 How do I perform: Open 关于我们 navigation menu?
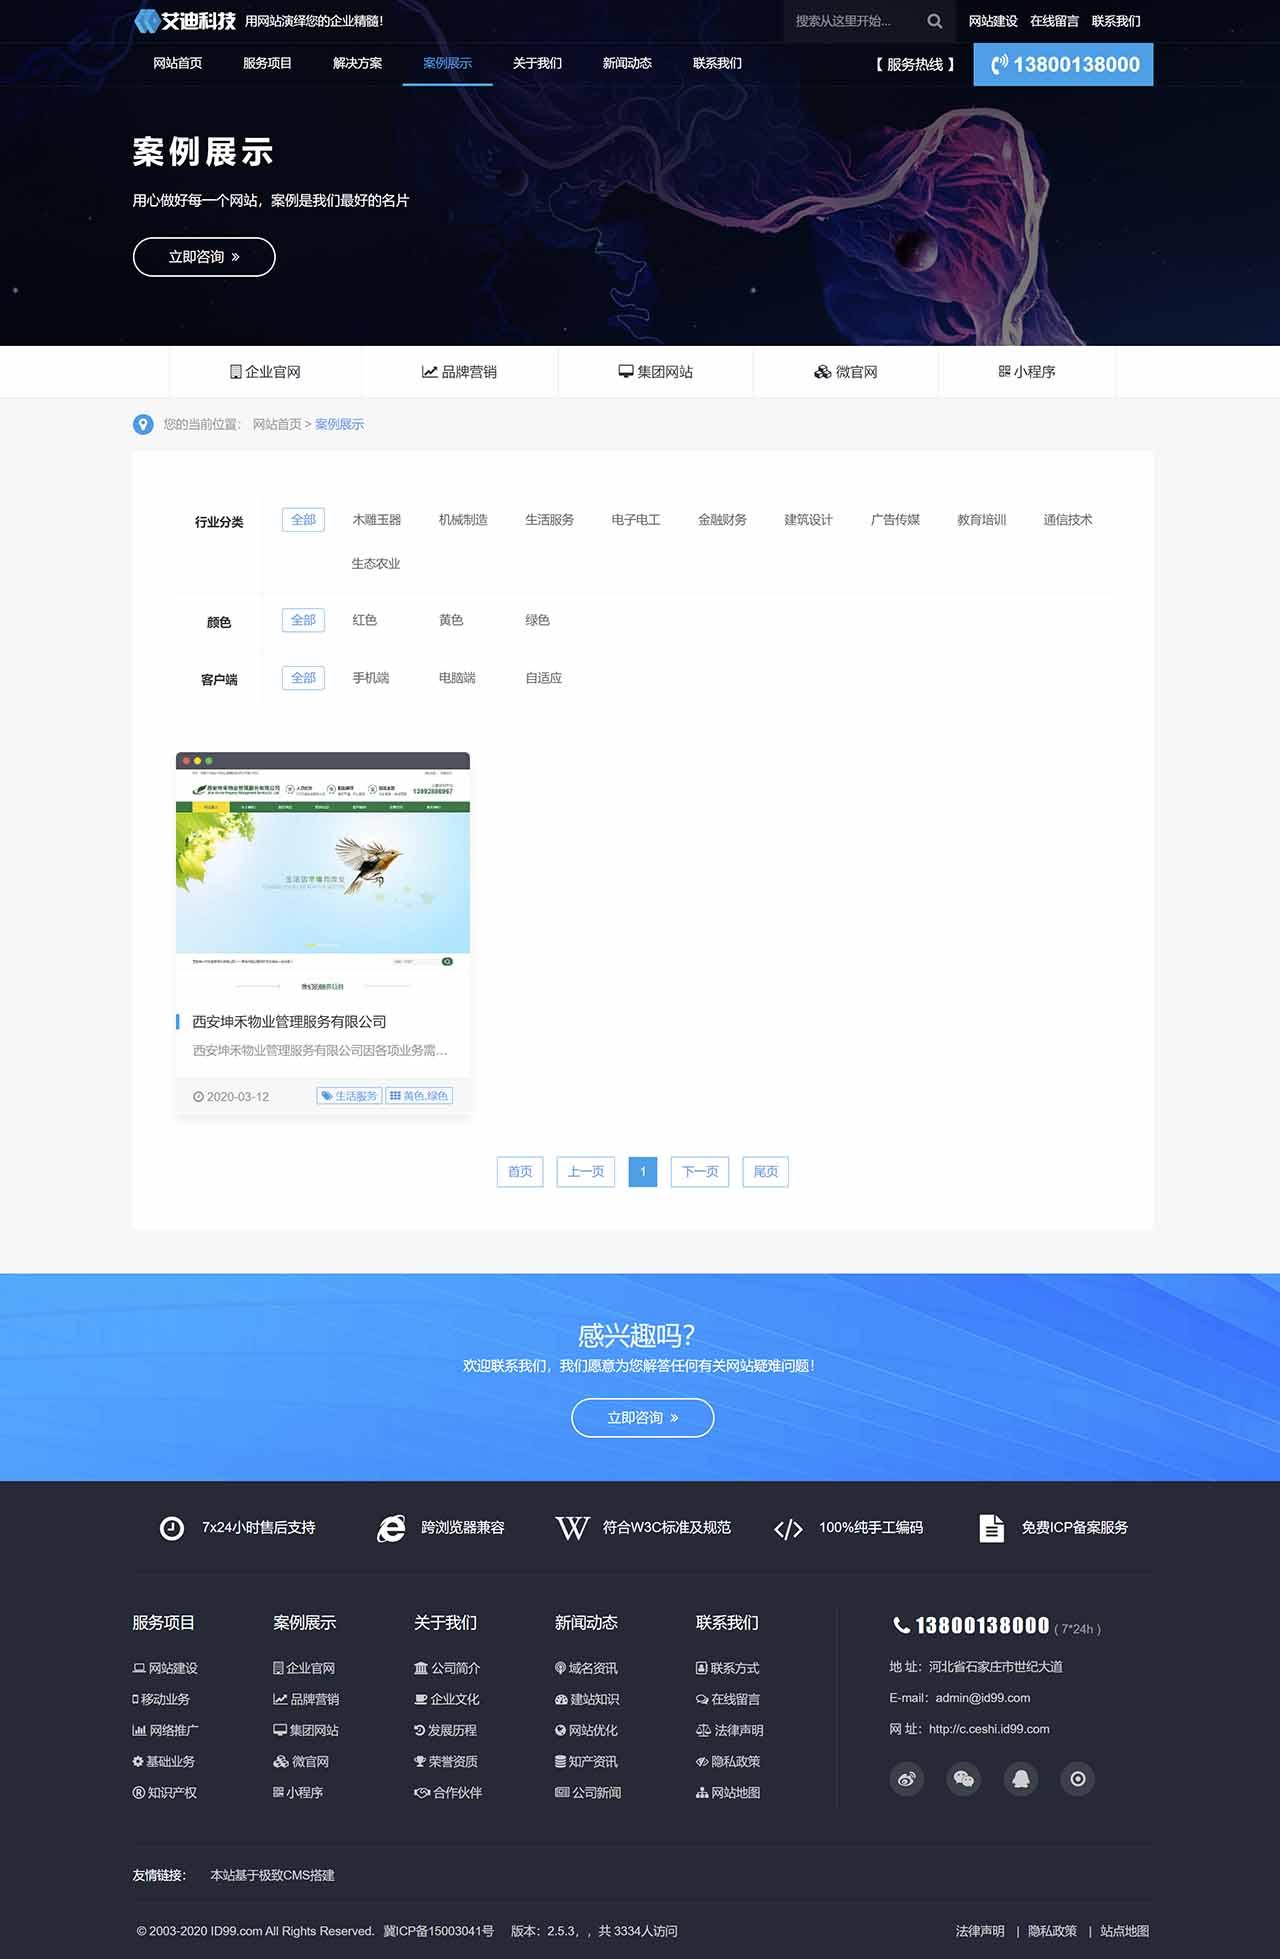(x=537, y=63)
